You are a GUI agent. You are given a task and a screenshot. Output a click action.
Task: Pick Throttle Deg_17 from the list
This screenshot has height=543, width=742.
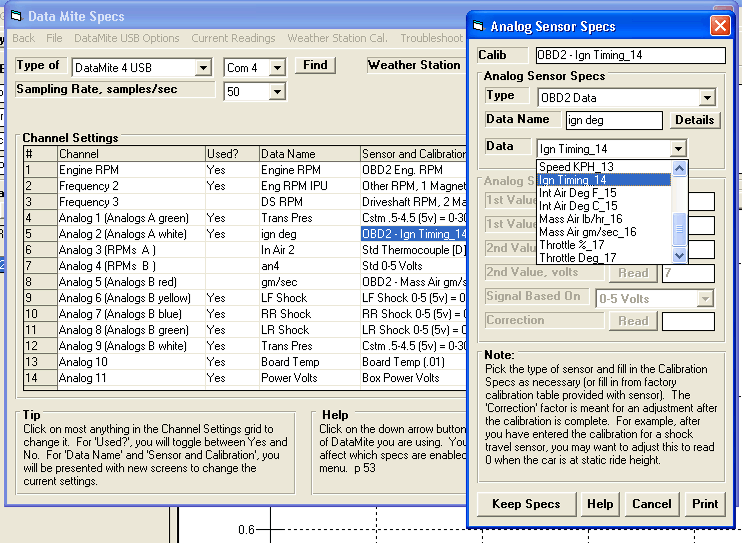click(x=604, y=258)
